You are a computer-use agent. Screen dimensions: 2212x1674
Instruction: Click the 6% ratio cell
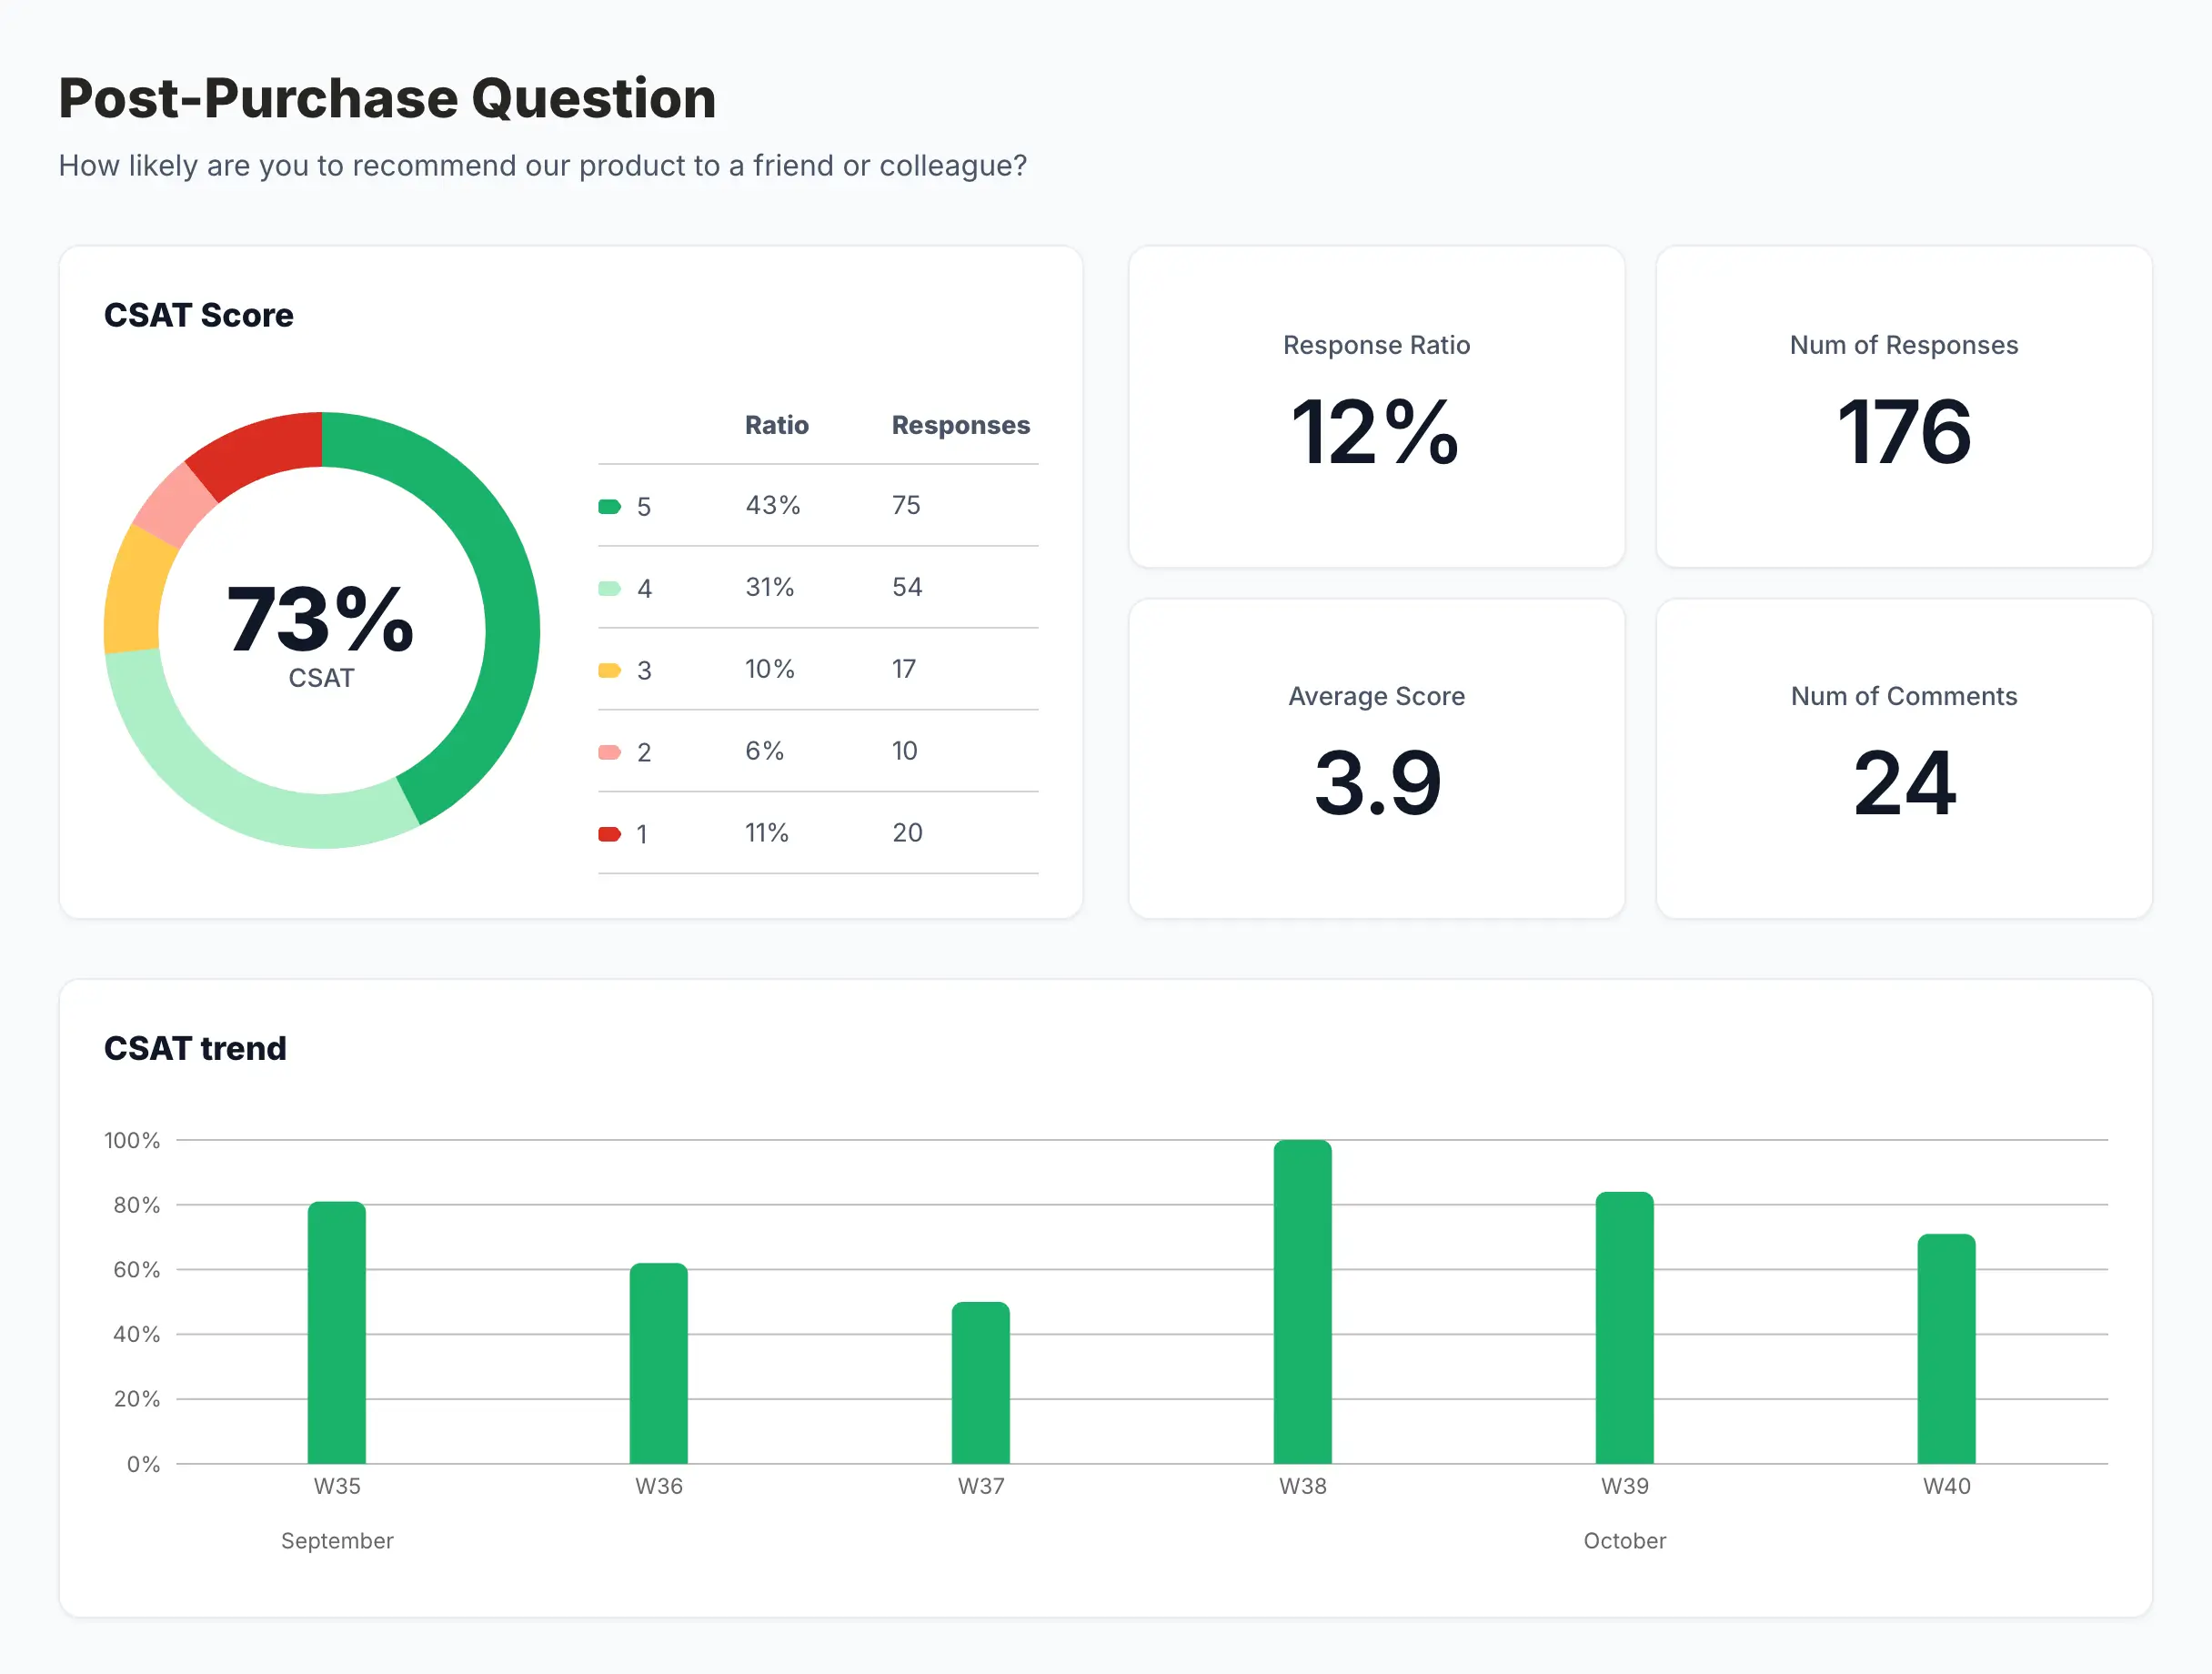click(x=765, y=751)
